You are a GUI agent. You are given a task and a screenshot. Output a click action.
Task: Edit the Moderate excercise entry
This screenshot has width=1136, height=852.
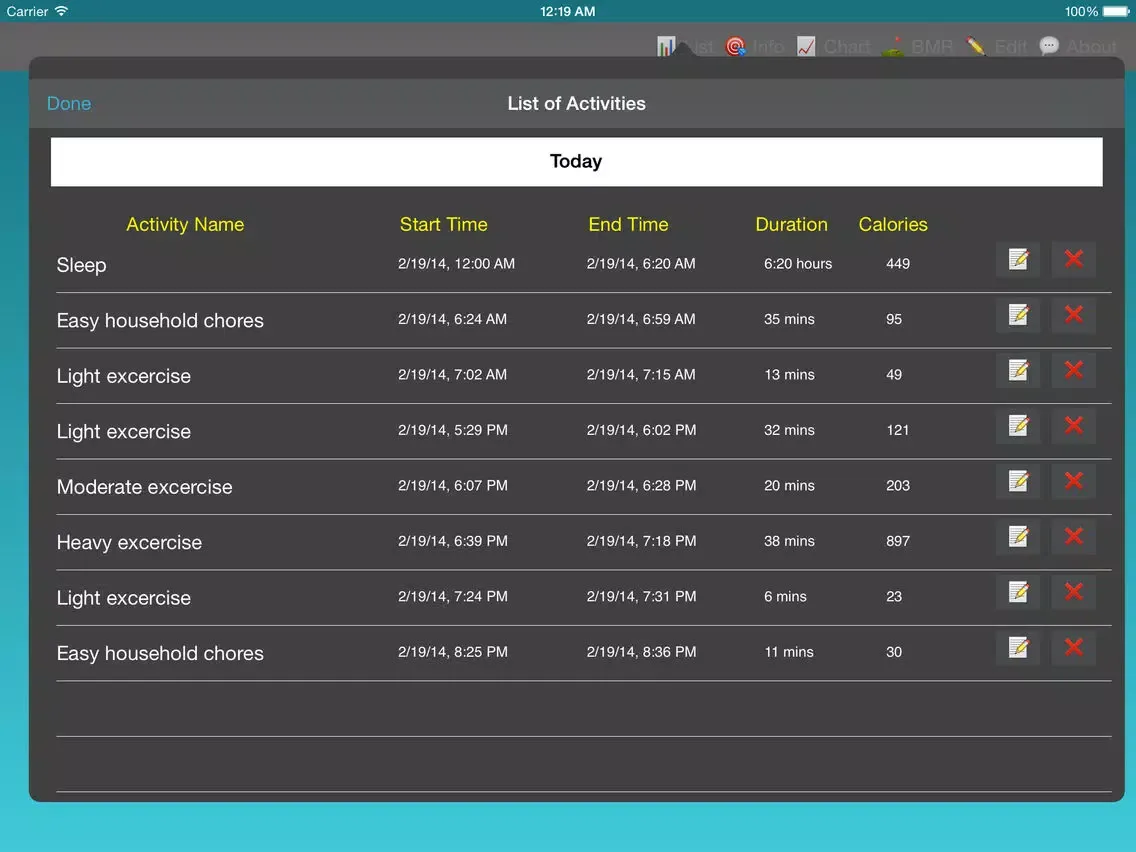click(1018, 481)
